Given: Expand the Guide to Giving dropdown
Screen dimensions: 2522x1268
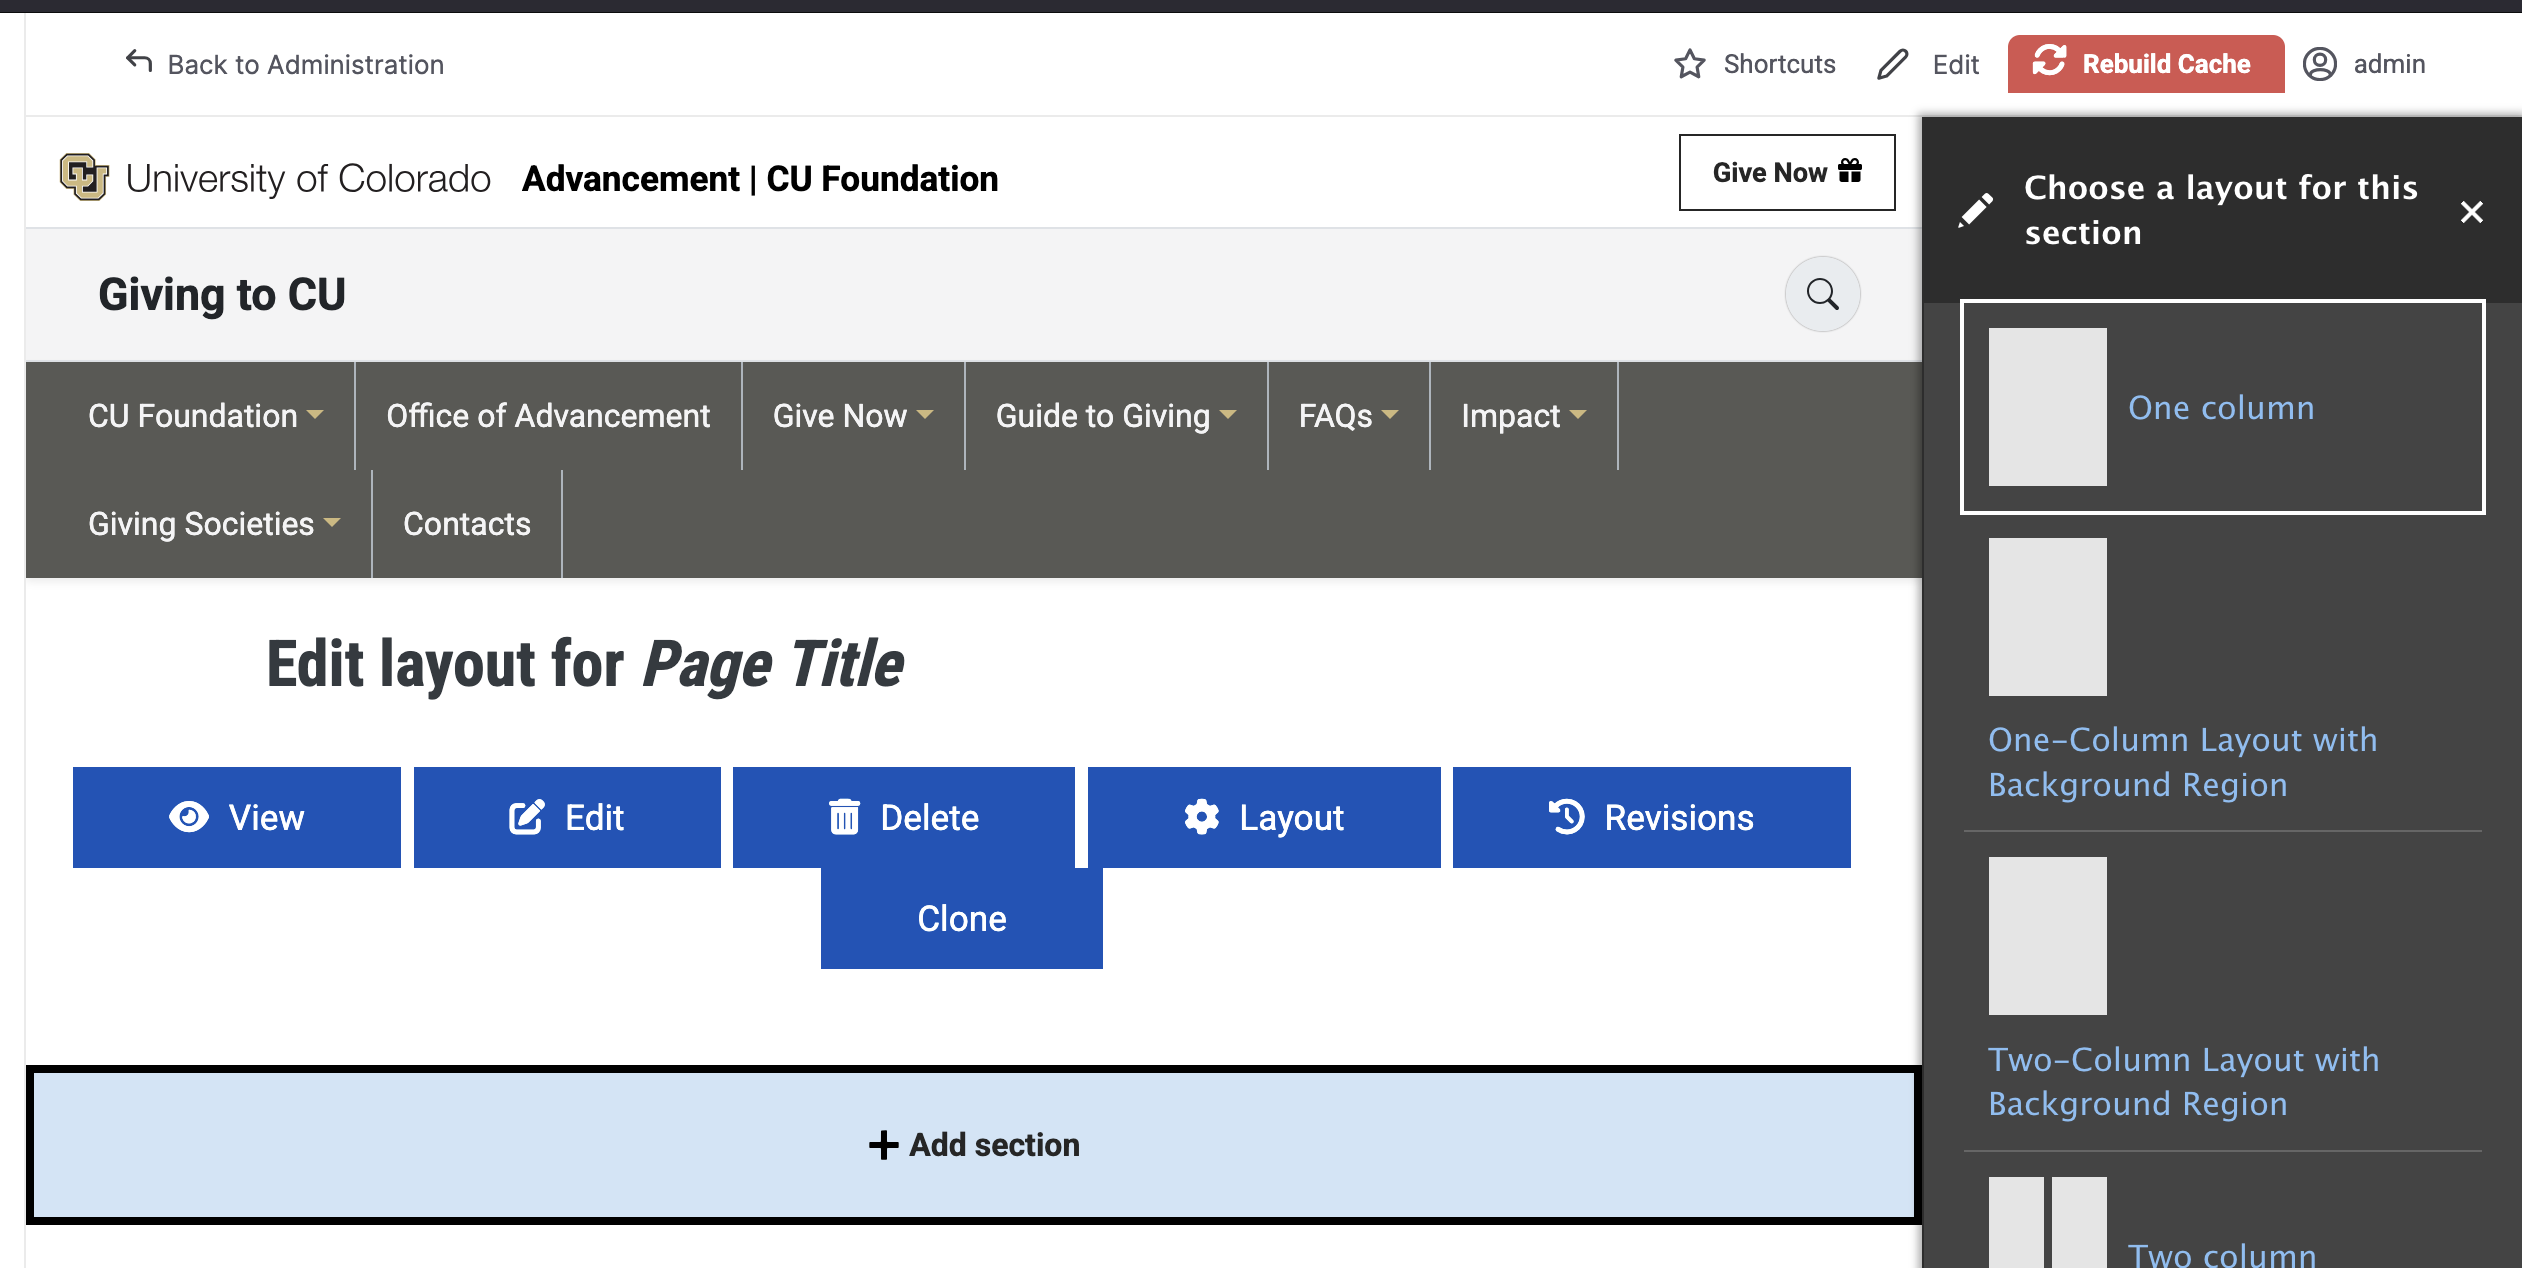Looking at the screenshot, I should coord(1229,414).
